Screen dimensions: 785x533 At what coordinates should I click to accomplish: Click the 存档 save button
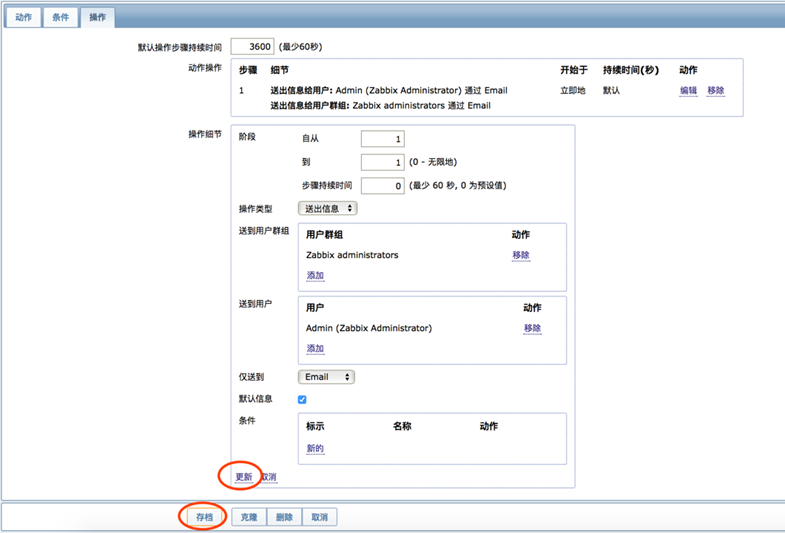pyautogui.click(x=204, y=517)
